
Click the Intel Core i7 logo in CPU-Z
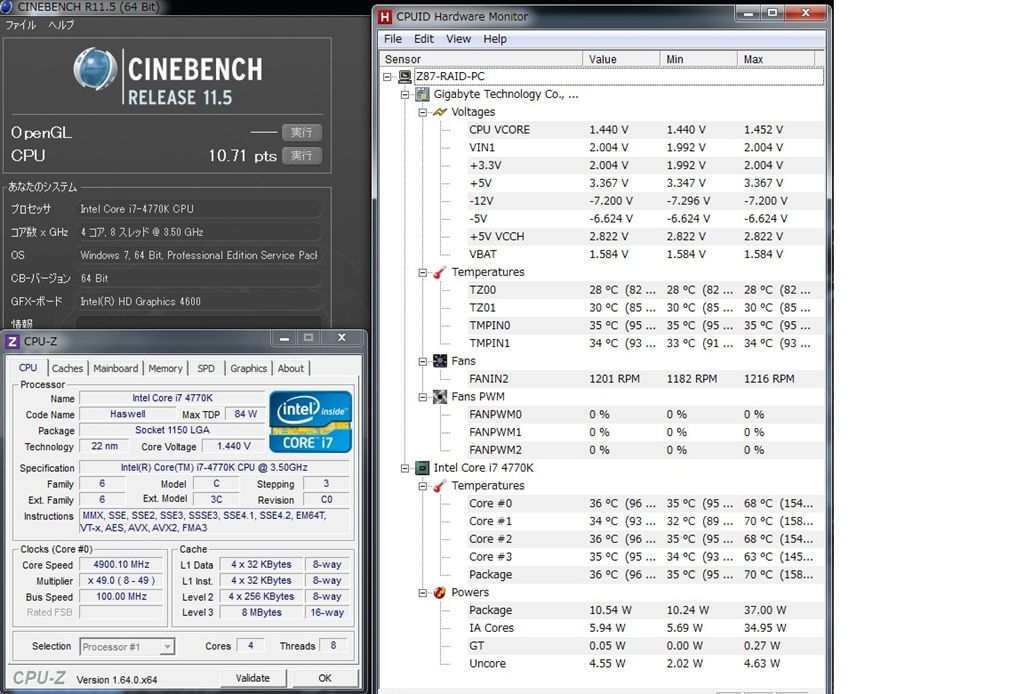tap(310, 421)
